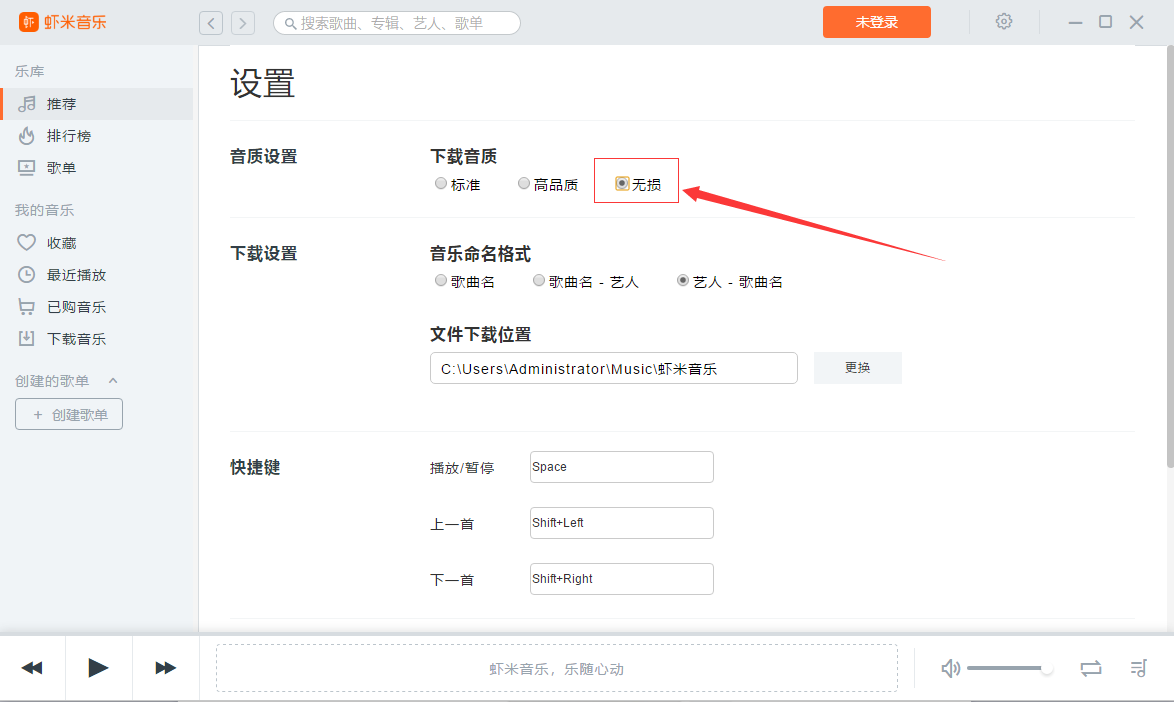The width and height of the screenshot is (1174, 702).
Task: Click the 推荐 music note icon
Action: (27, 104)
